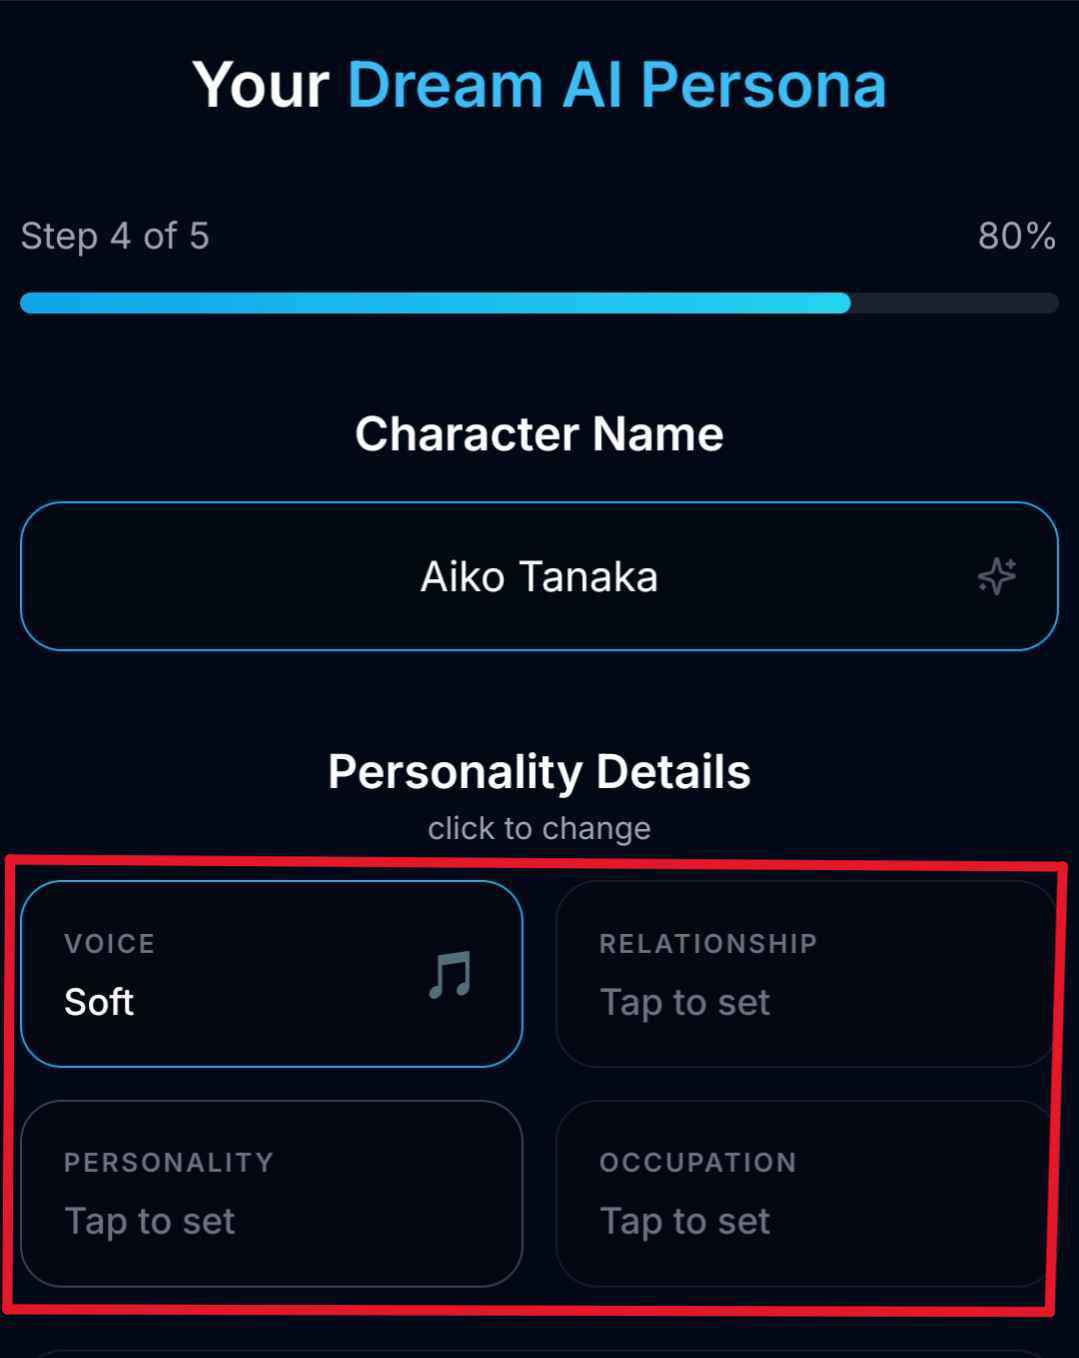The height and width of the screenshot is (1358, 1079).
Task: Click the "Your Dream AI Persona" title
Action: click(x=539, y=85)
